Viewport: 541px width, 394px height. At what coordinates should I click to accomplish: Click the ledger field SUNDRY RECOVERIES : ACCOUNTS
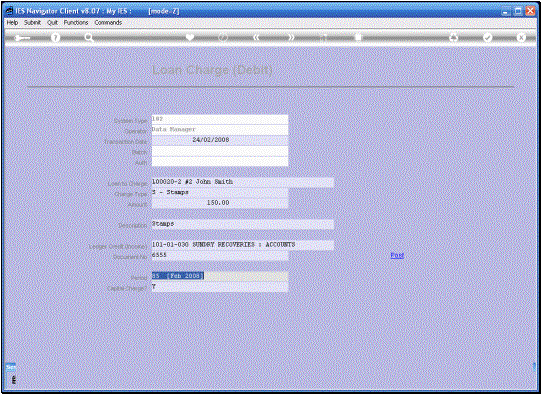point(243,245)
